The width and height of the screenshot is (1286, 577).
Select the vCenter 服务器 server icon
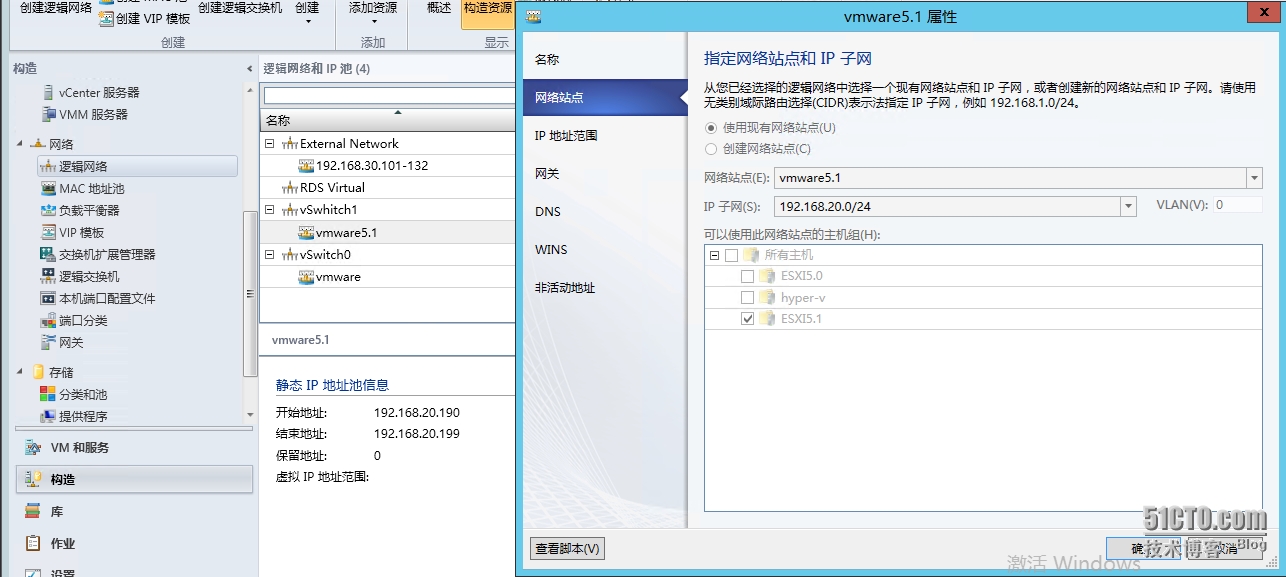[48, 92]
